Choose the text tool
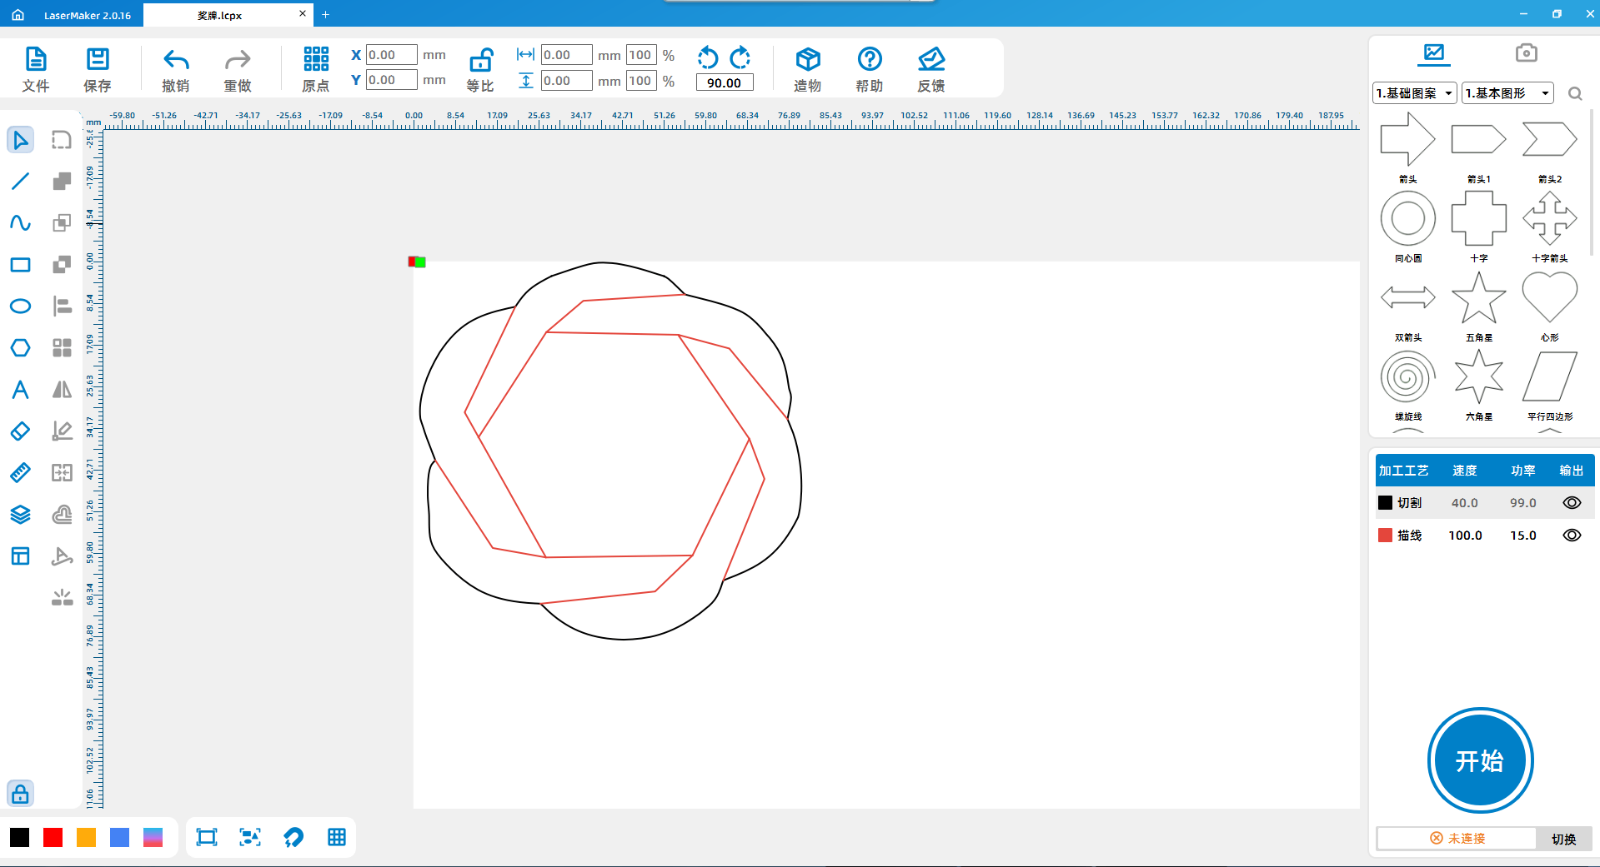The image size is (1600, 867). [20, 390]
